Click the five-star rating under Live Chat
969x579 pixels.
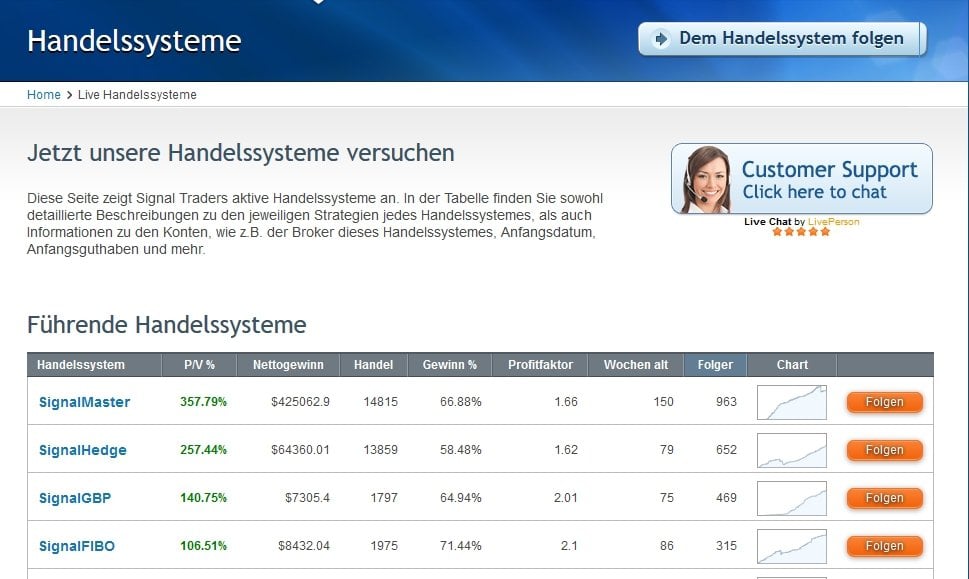point(801,232)
